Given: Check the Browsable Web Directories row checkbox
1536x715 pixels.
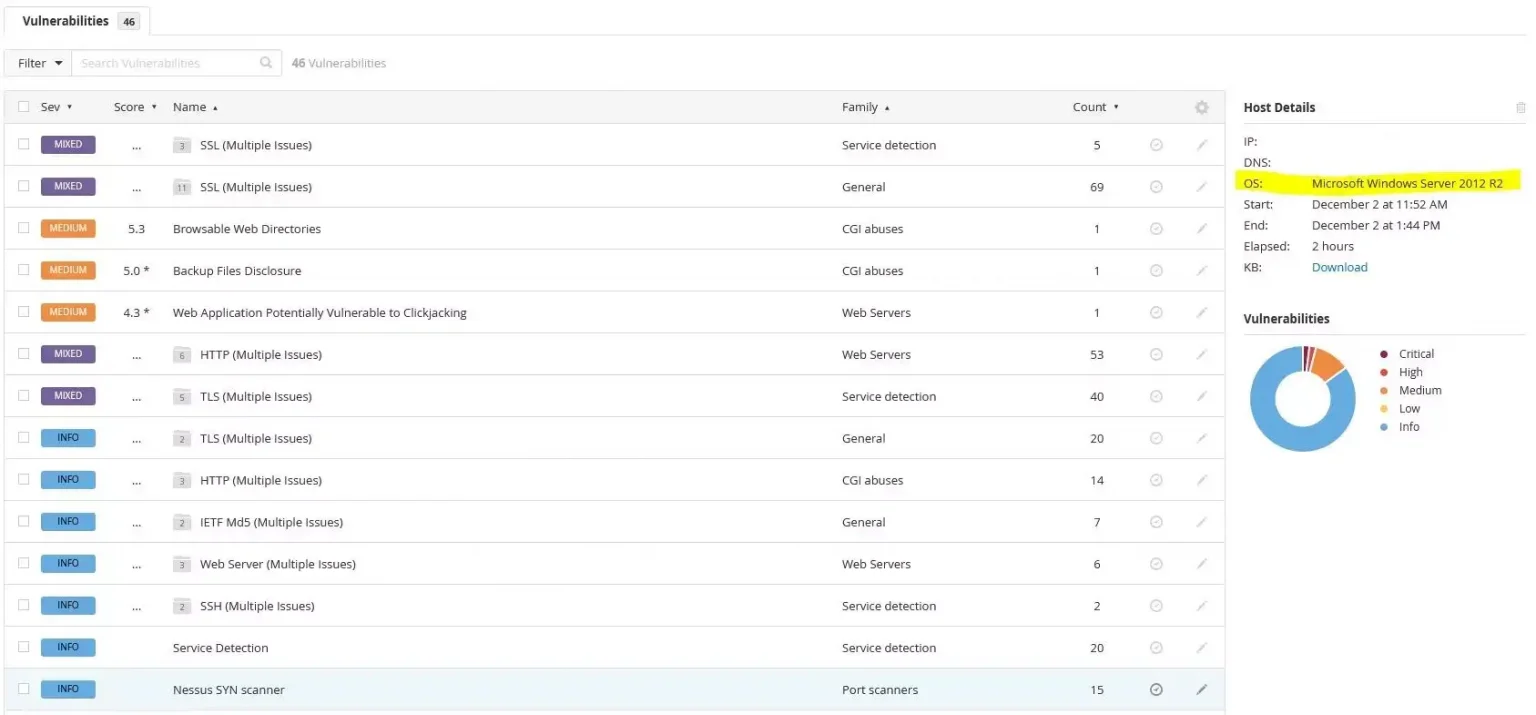Looking at the screenshot, I should coord(24,228).
